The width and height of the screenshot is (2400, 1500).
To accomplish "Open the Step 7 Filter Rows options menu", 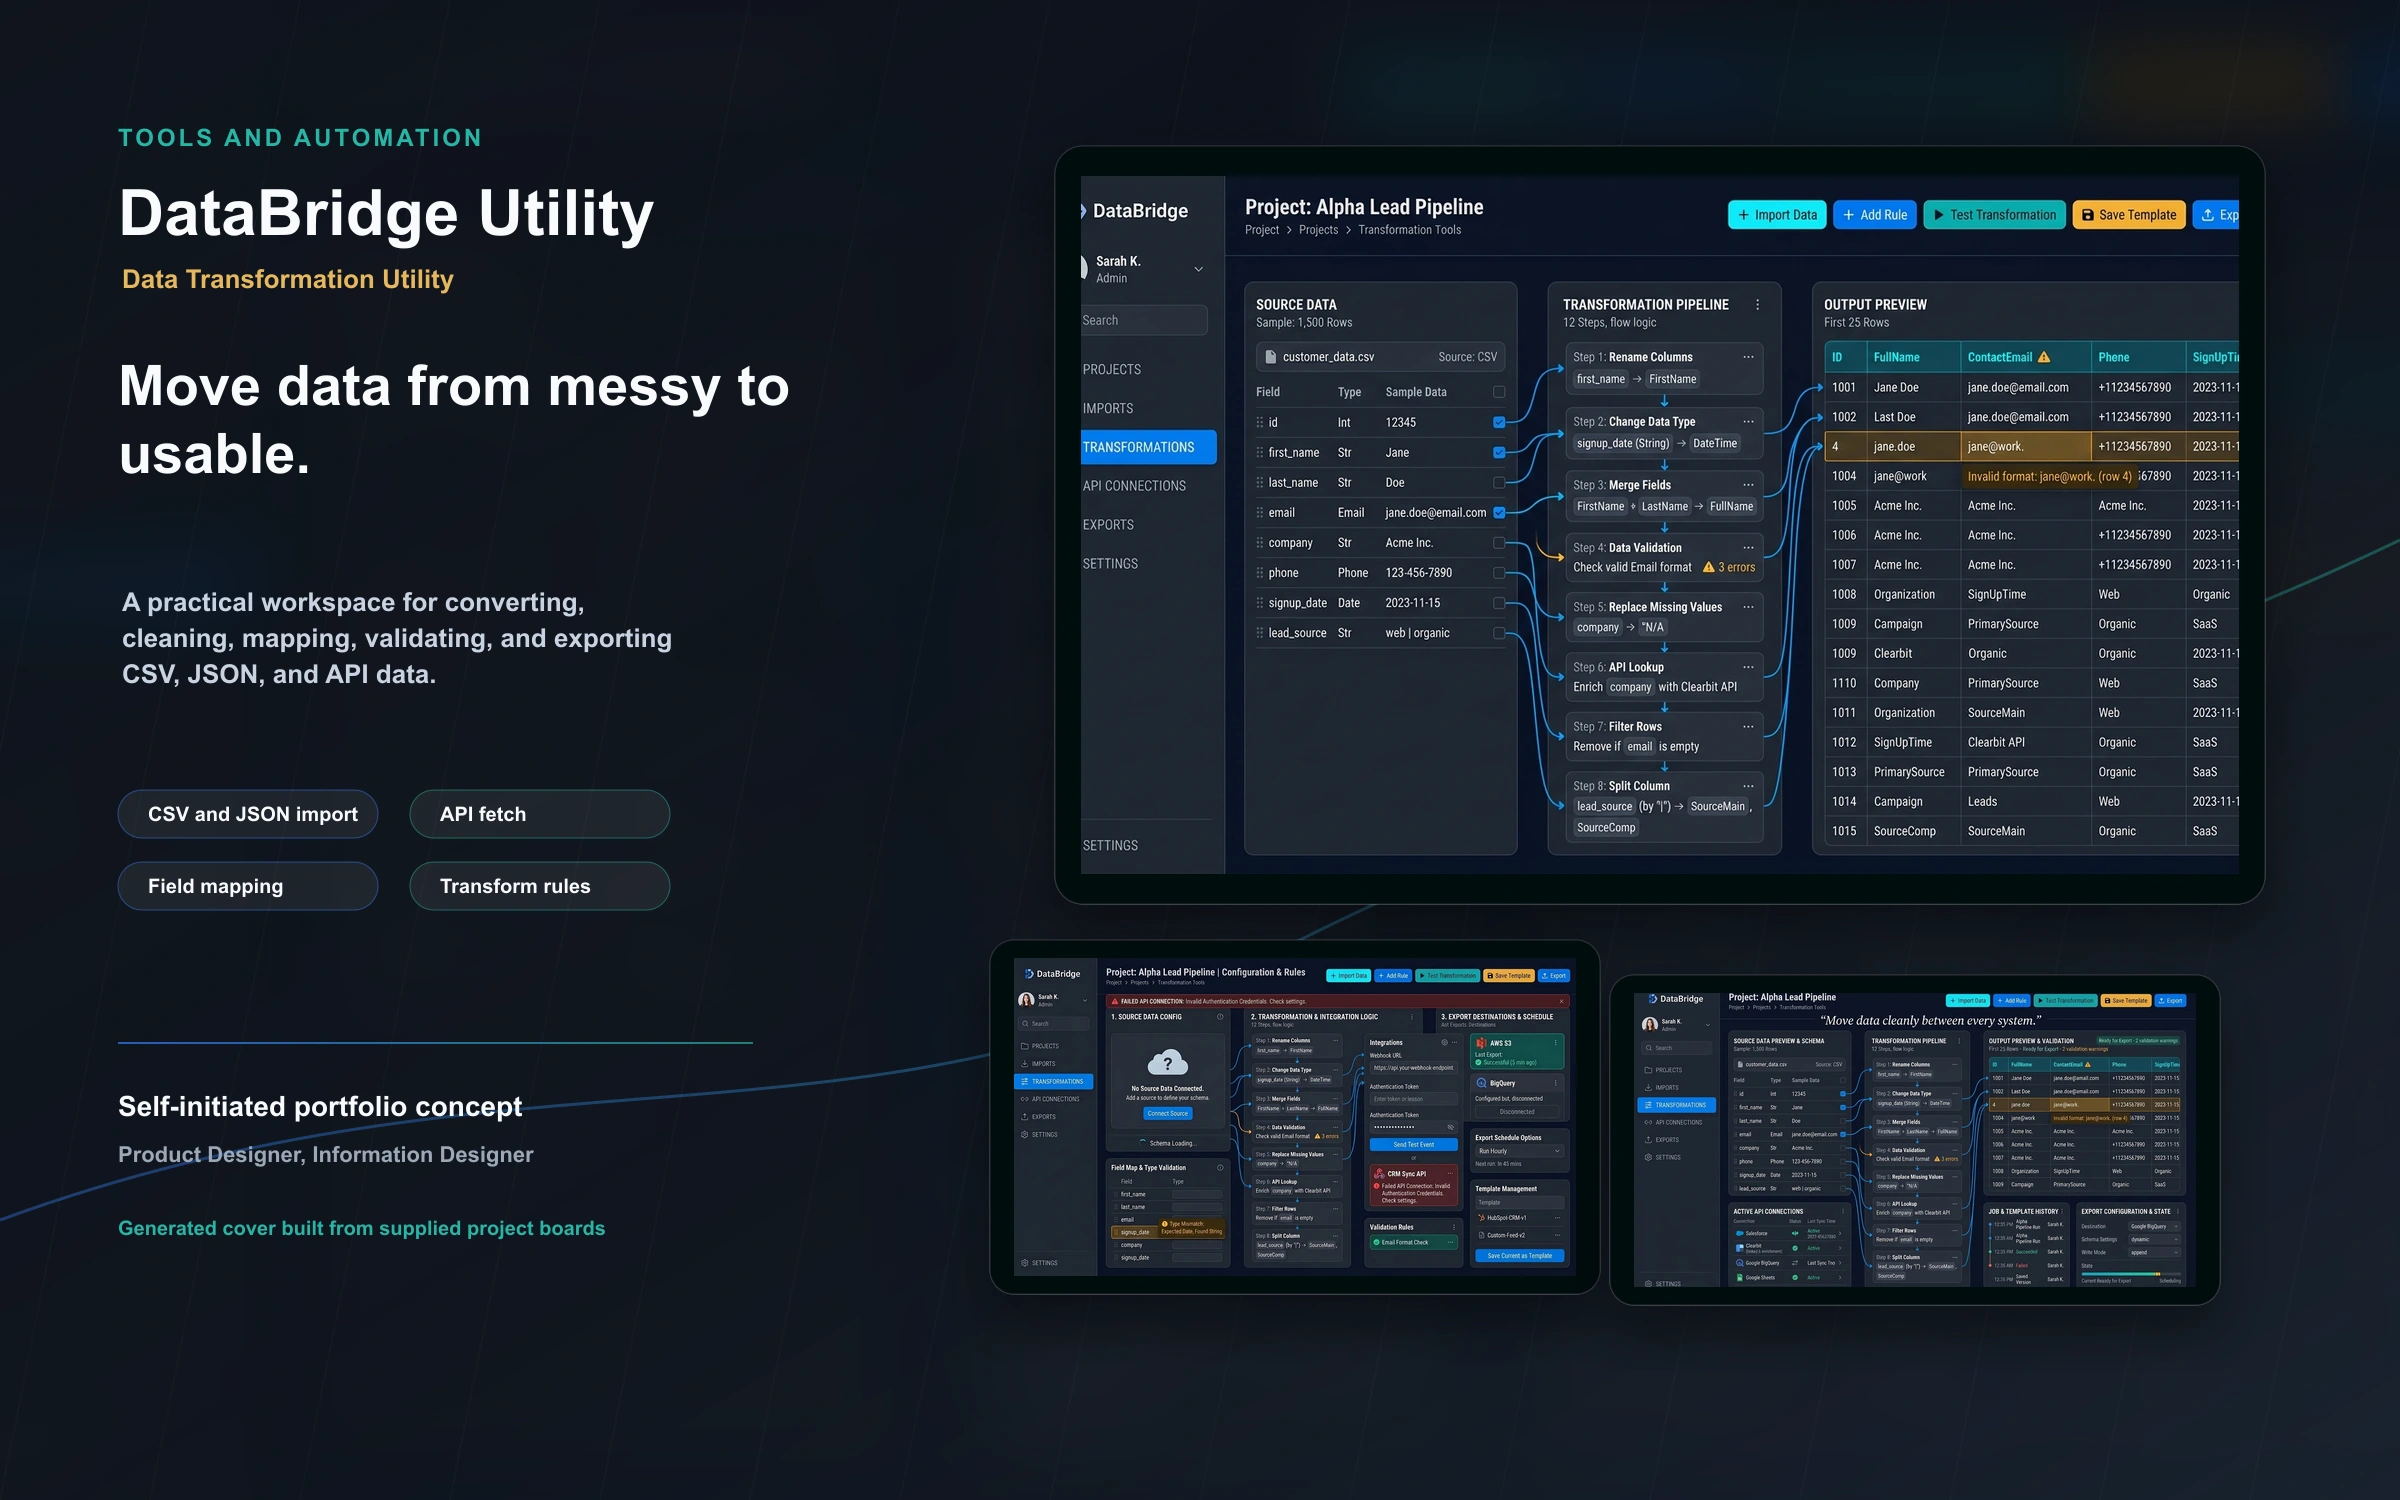I will click(x=1748, y=726).
